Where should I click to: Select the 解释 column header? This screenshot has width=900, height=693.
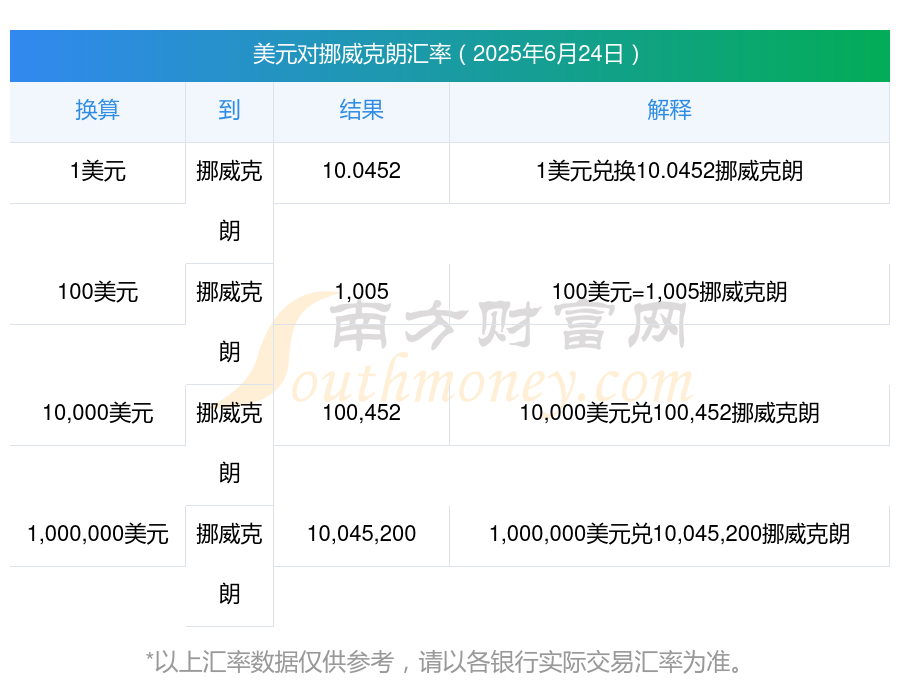click(x=669, y=110)
